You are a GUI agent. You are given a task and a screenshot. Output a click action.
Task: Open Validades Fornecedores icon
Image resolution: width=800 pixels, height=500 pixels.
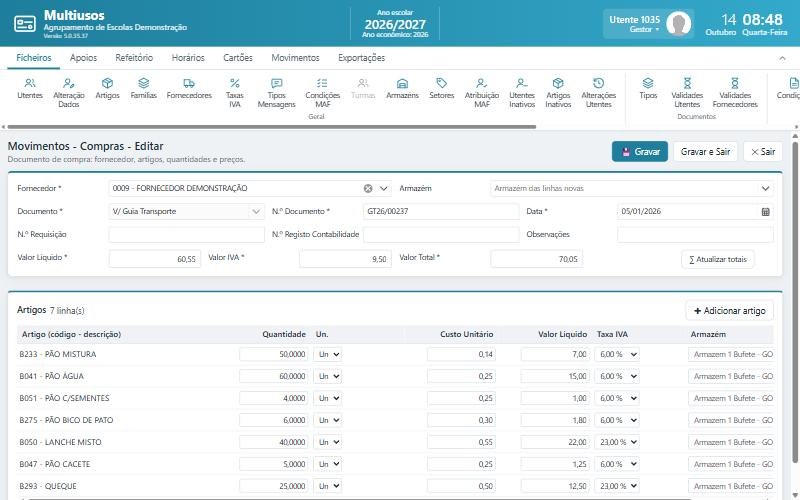pyautogui.click(x=735, y=93)
